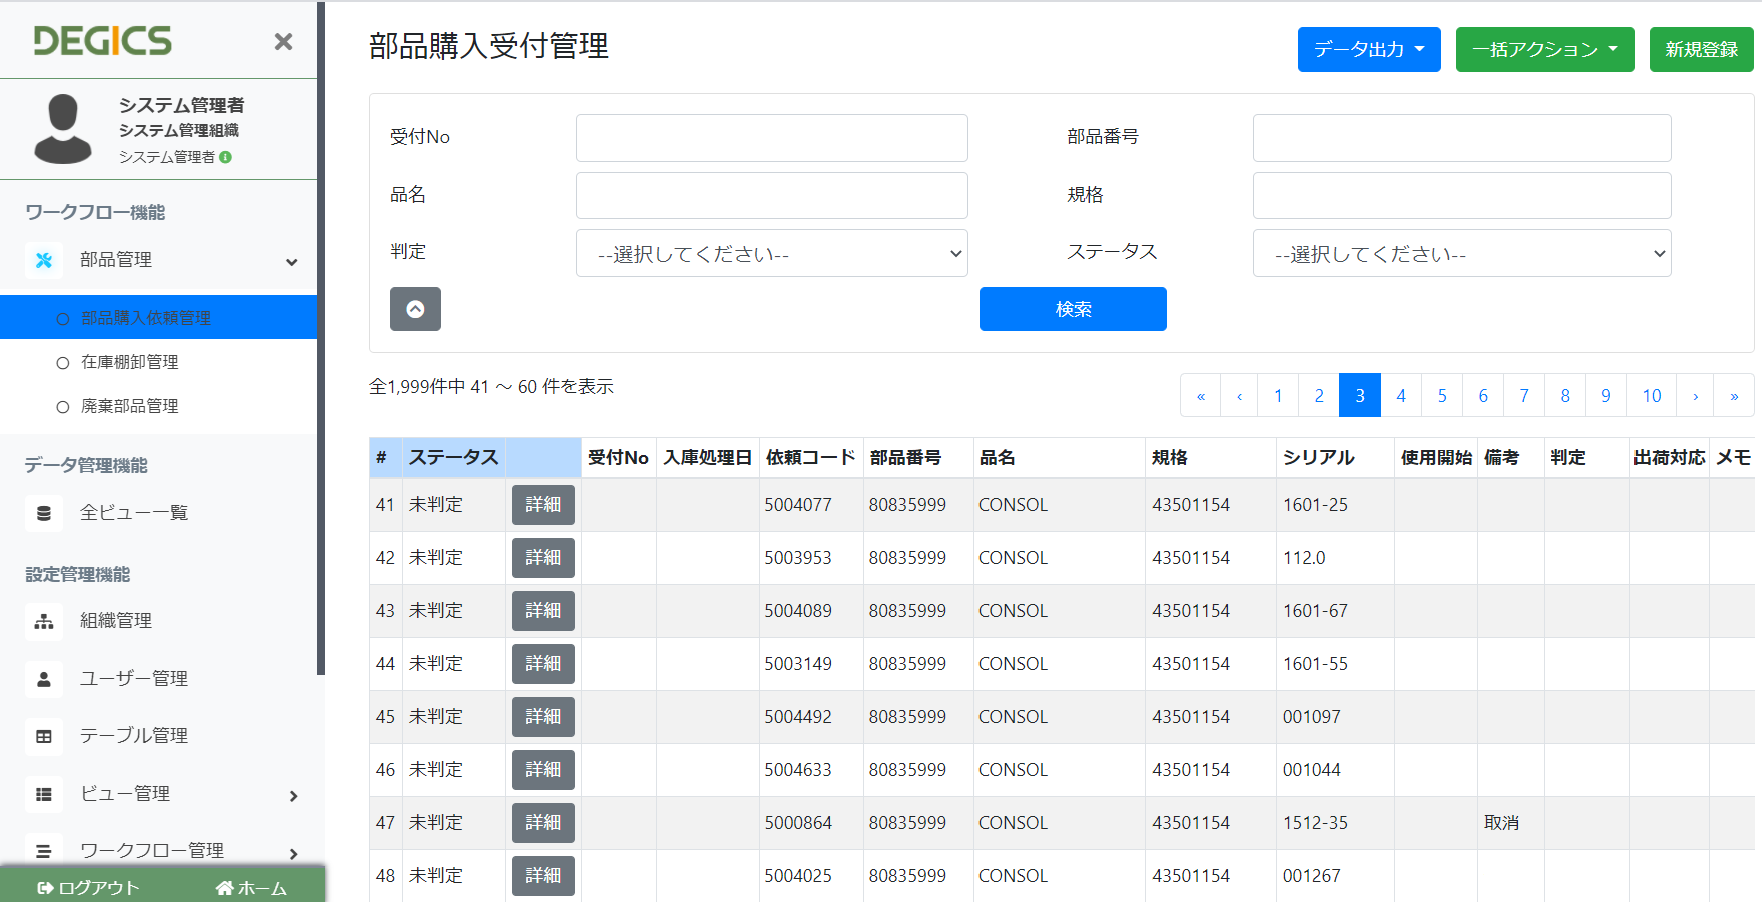Go to page 5
The image size is (1762, 902).
(1442, 395)
